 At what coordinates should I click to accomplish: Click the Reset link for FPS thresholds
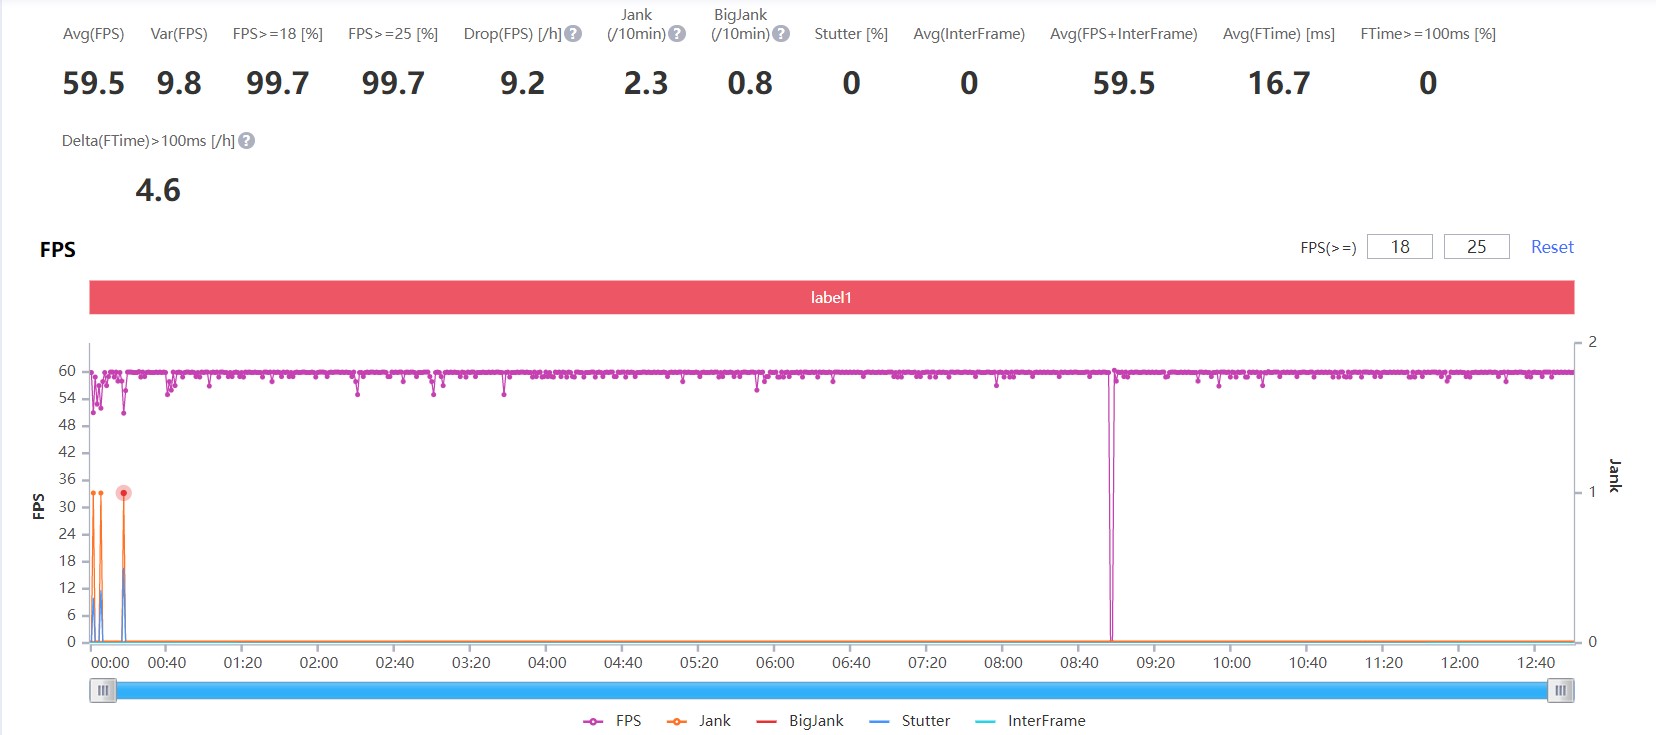[x=1552, y=247]
